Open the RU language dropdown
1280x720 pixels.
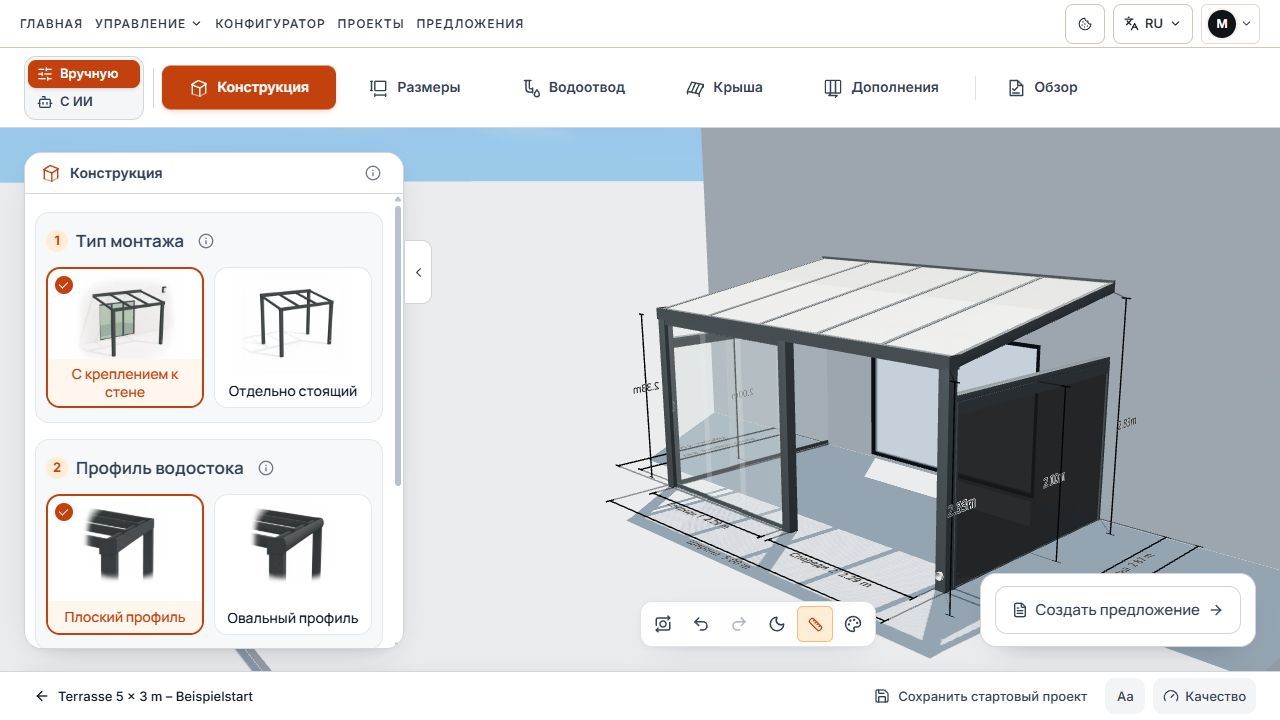(1153, 24)
